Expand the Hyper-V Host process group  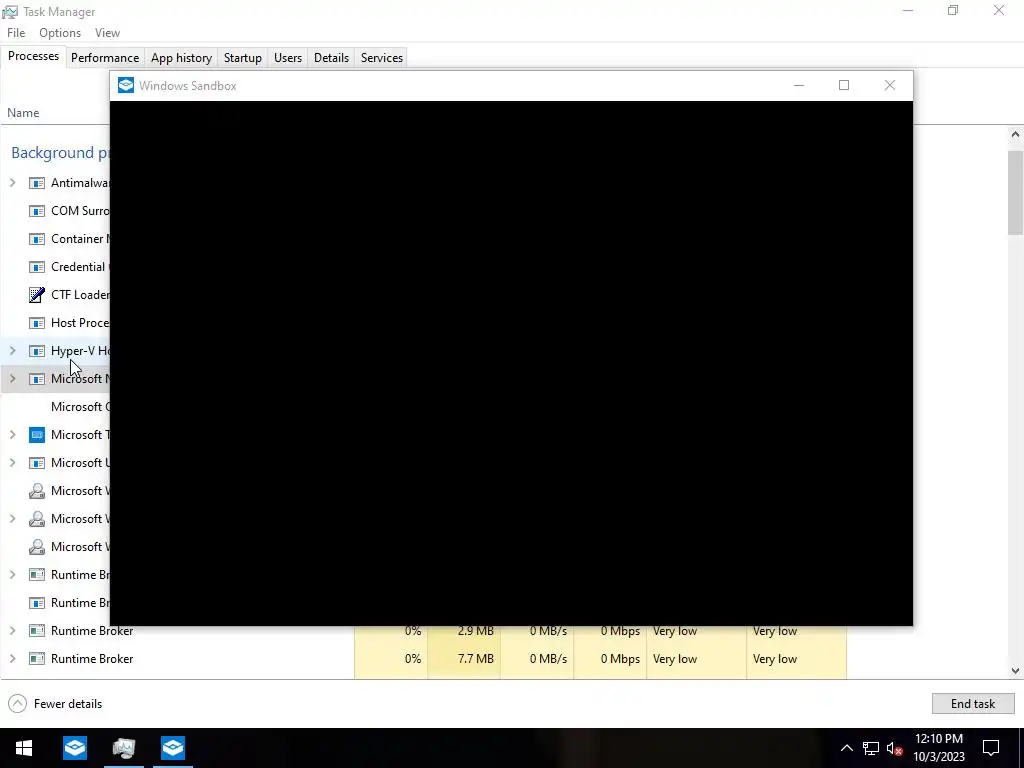12,351
